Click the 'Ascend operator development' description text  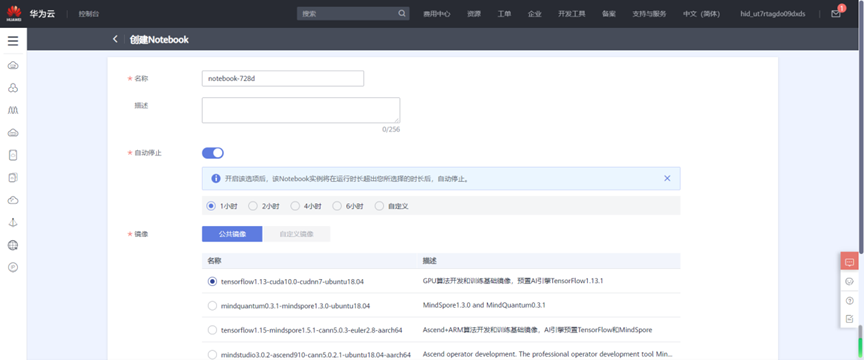click(548, 354)
